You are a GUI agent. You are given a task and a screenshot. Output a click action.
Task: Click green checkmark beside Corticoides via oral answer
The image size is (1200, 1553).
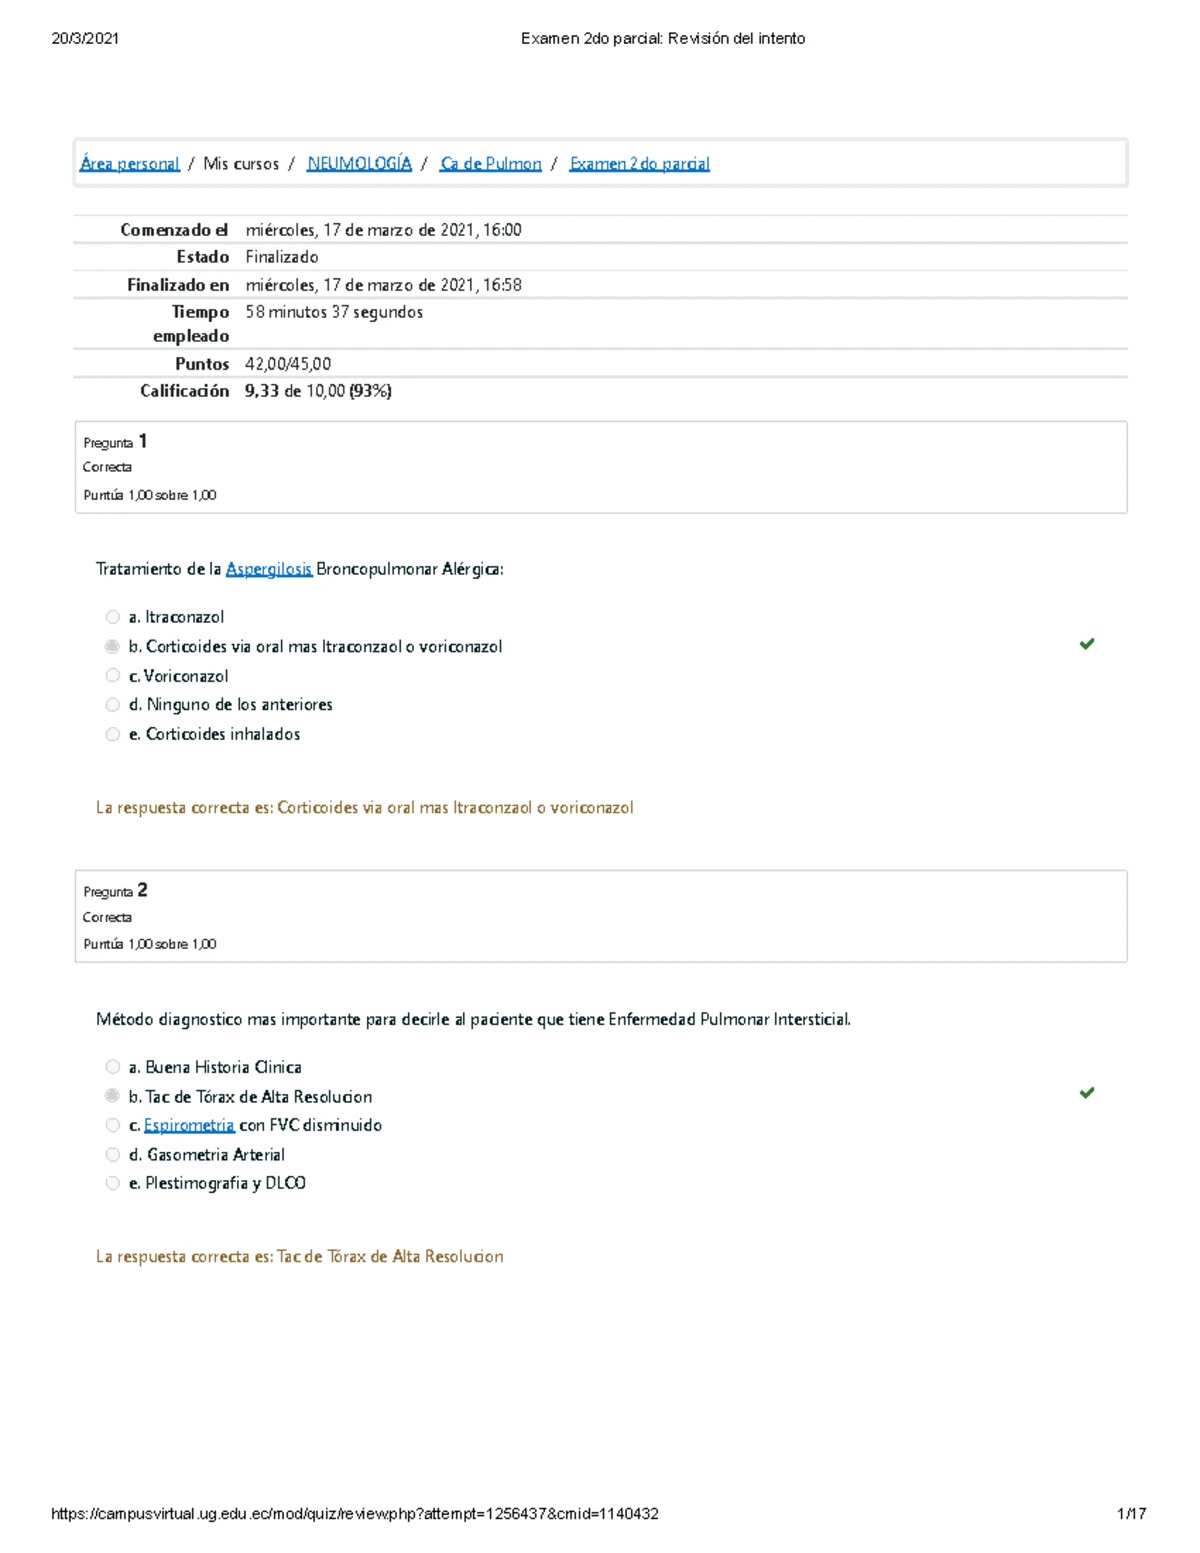tap(1086, 644)
